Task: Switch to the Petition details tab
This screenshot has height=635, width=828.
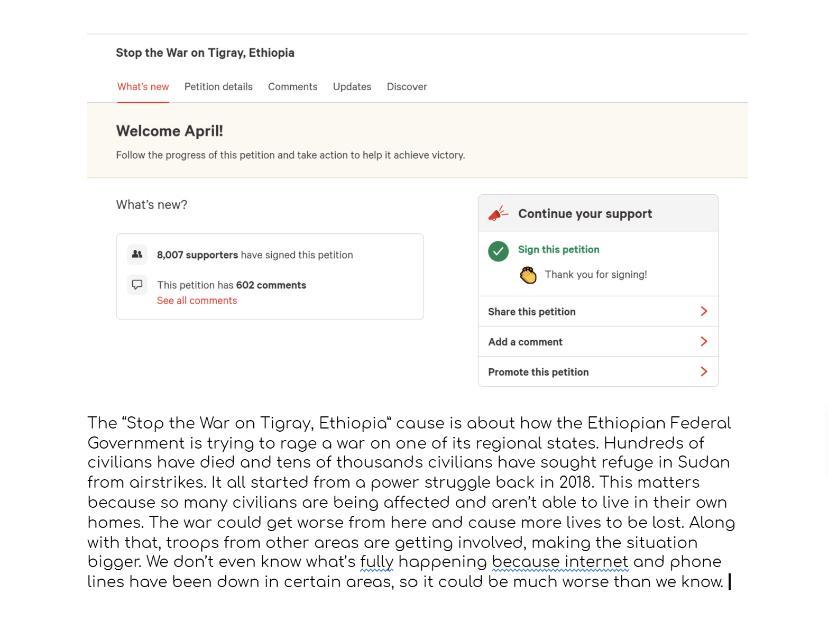Action: pos(218,87)
